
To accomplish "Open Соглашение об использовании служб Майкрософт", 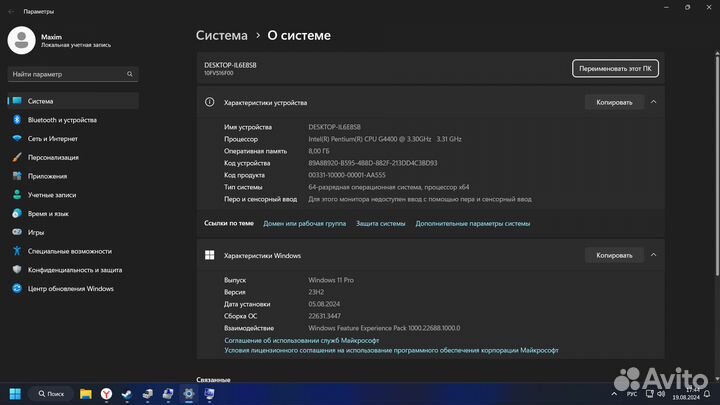I will tap(302, 340).
